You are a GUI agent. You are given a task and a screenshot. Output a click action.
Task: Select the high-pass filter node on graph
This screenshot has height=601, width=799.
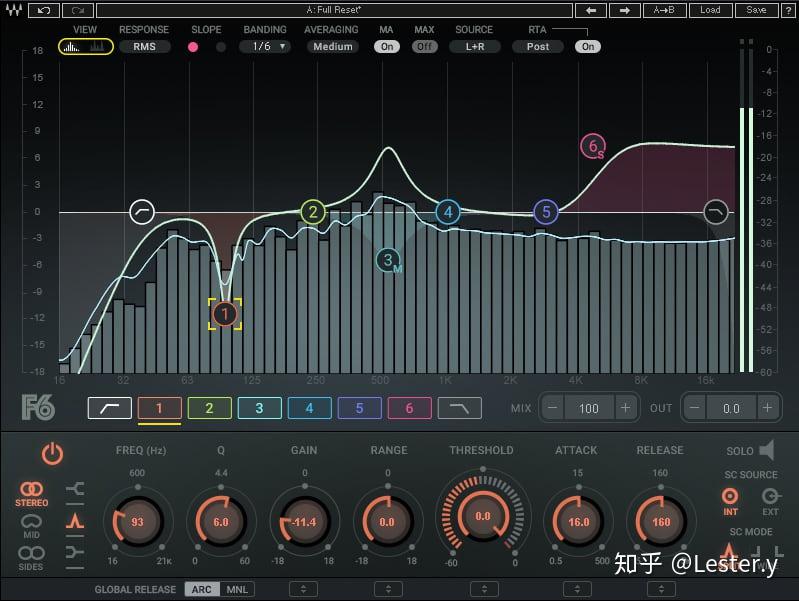(x=142, y=212)
